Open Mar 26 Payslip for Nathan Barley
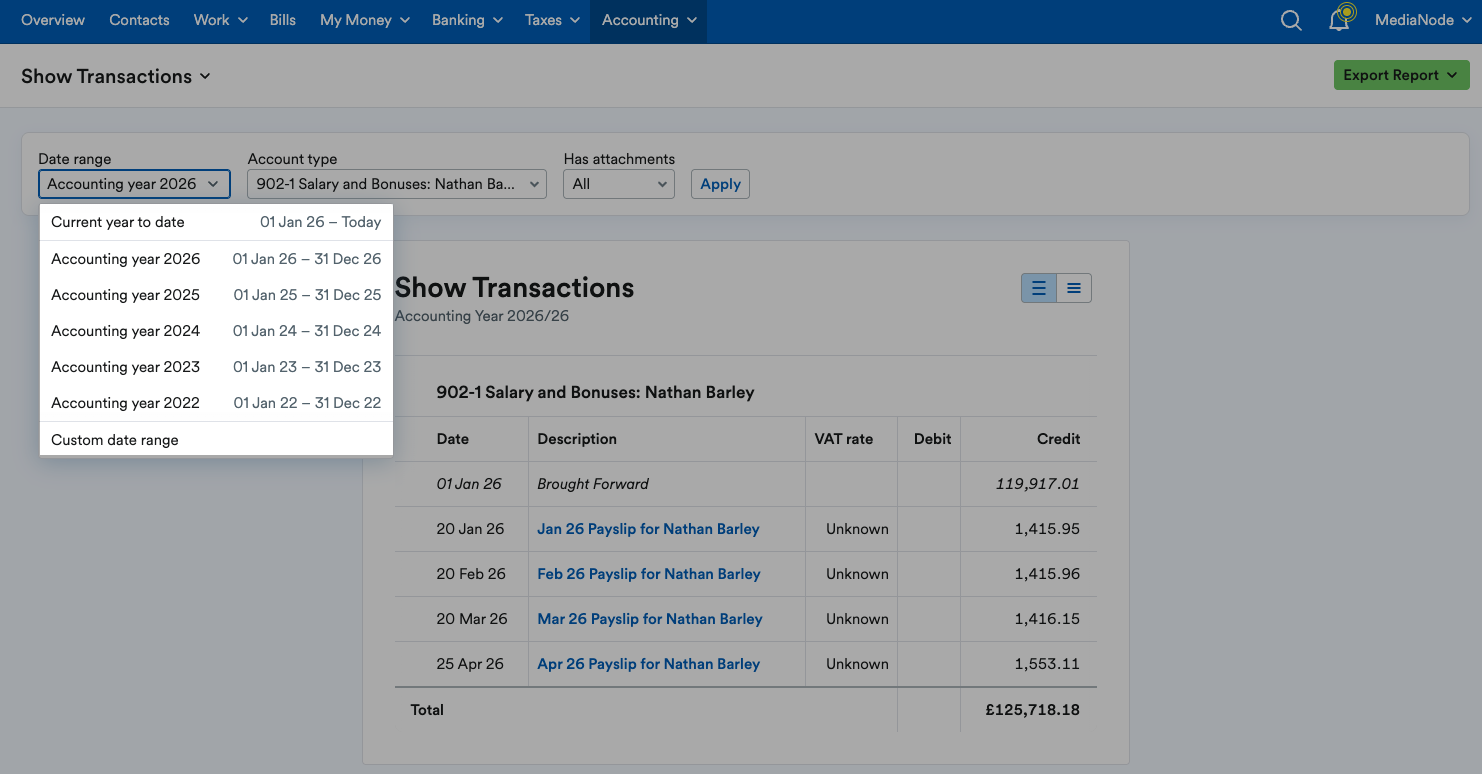This screenshot has height=774, width=1482. tap(650, 619)
